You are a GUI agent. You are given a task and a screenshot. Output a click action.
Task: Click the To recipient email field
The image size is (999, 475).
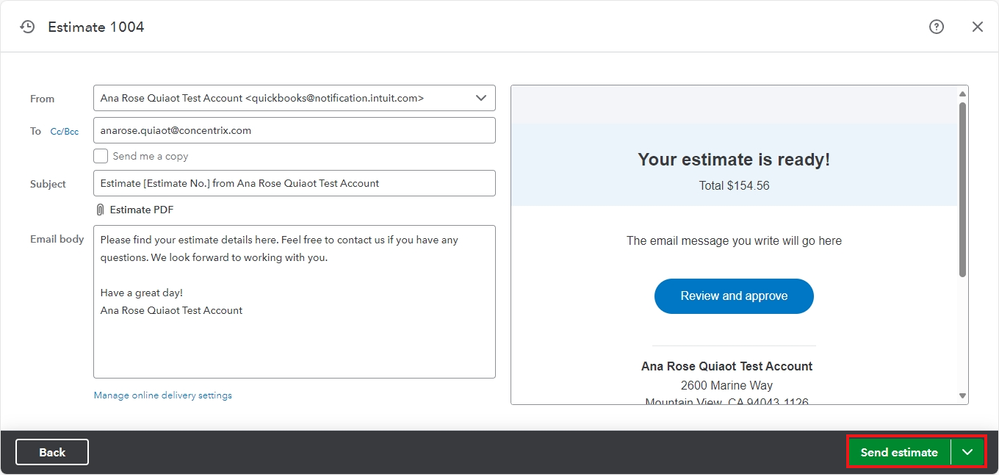(x=294, y=130)
